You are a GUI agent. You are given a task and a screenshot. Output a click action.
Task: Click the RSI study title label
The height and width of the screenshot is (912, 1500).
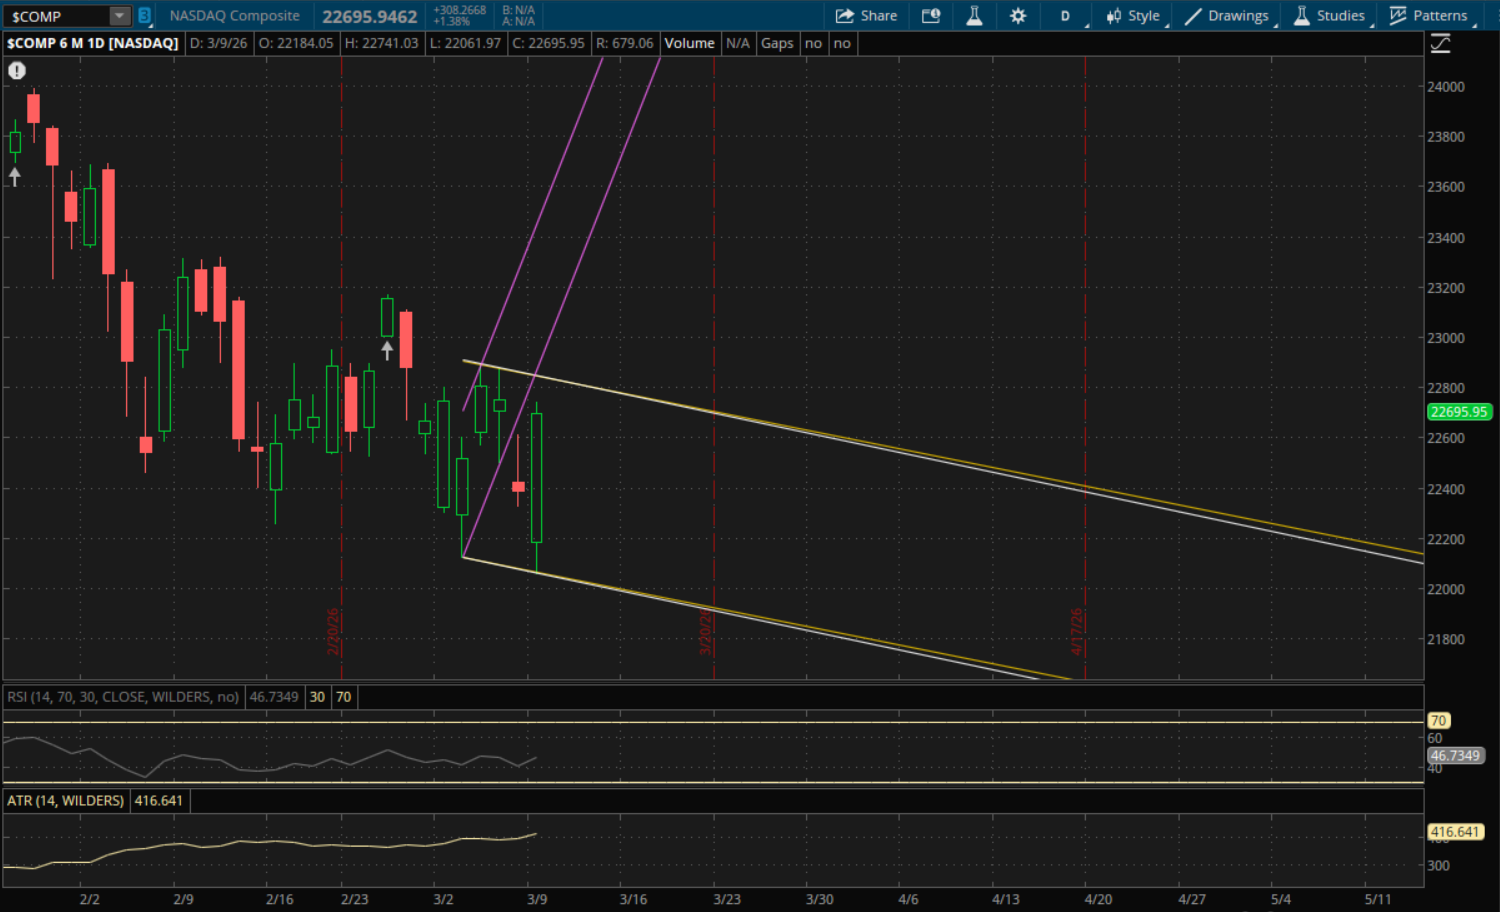(123, 697)
